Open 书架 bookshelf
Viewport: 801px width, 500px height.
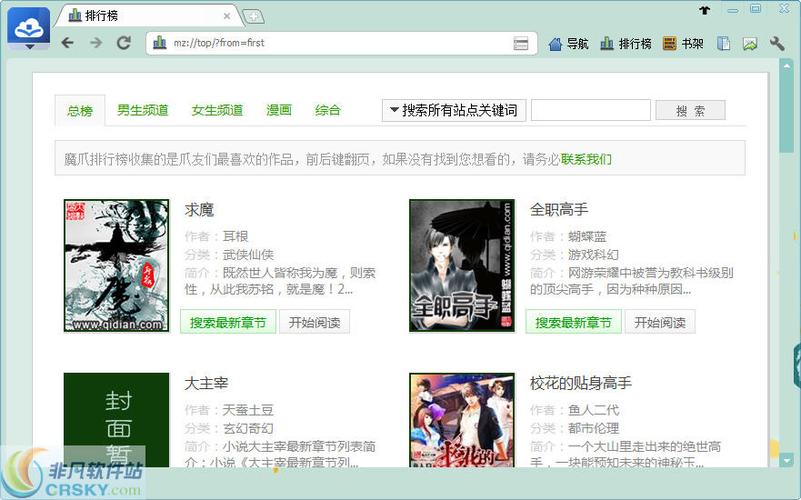683,44
